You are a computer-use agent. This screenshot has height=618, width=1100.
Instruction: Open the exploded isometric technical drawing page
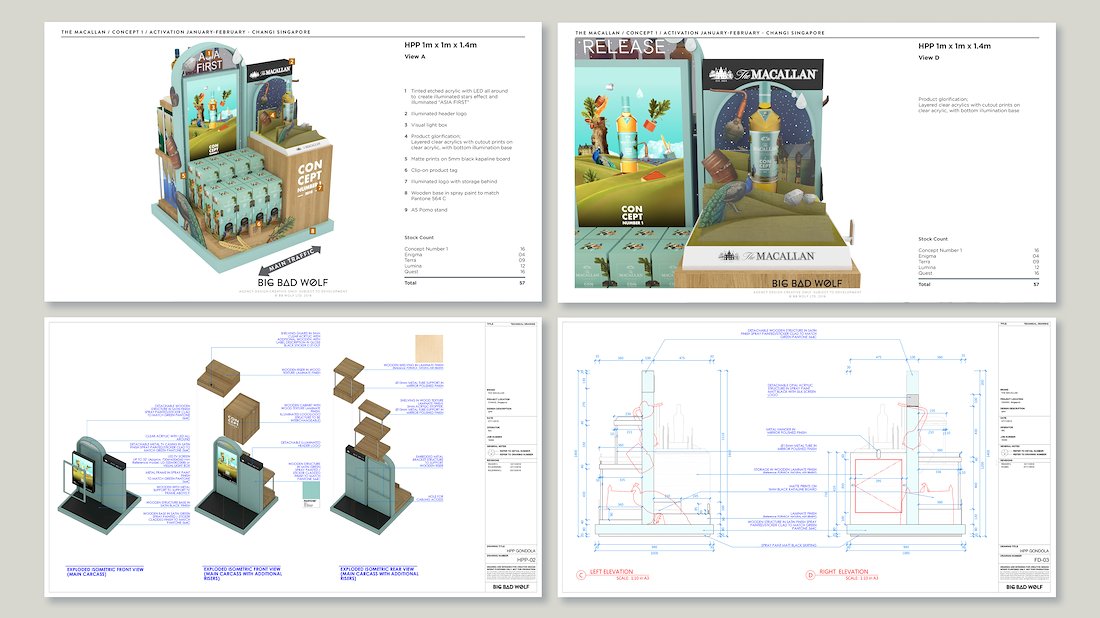point(293,457)
